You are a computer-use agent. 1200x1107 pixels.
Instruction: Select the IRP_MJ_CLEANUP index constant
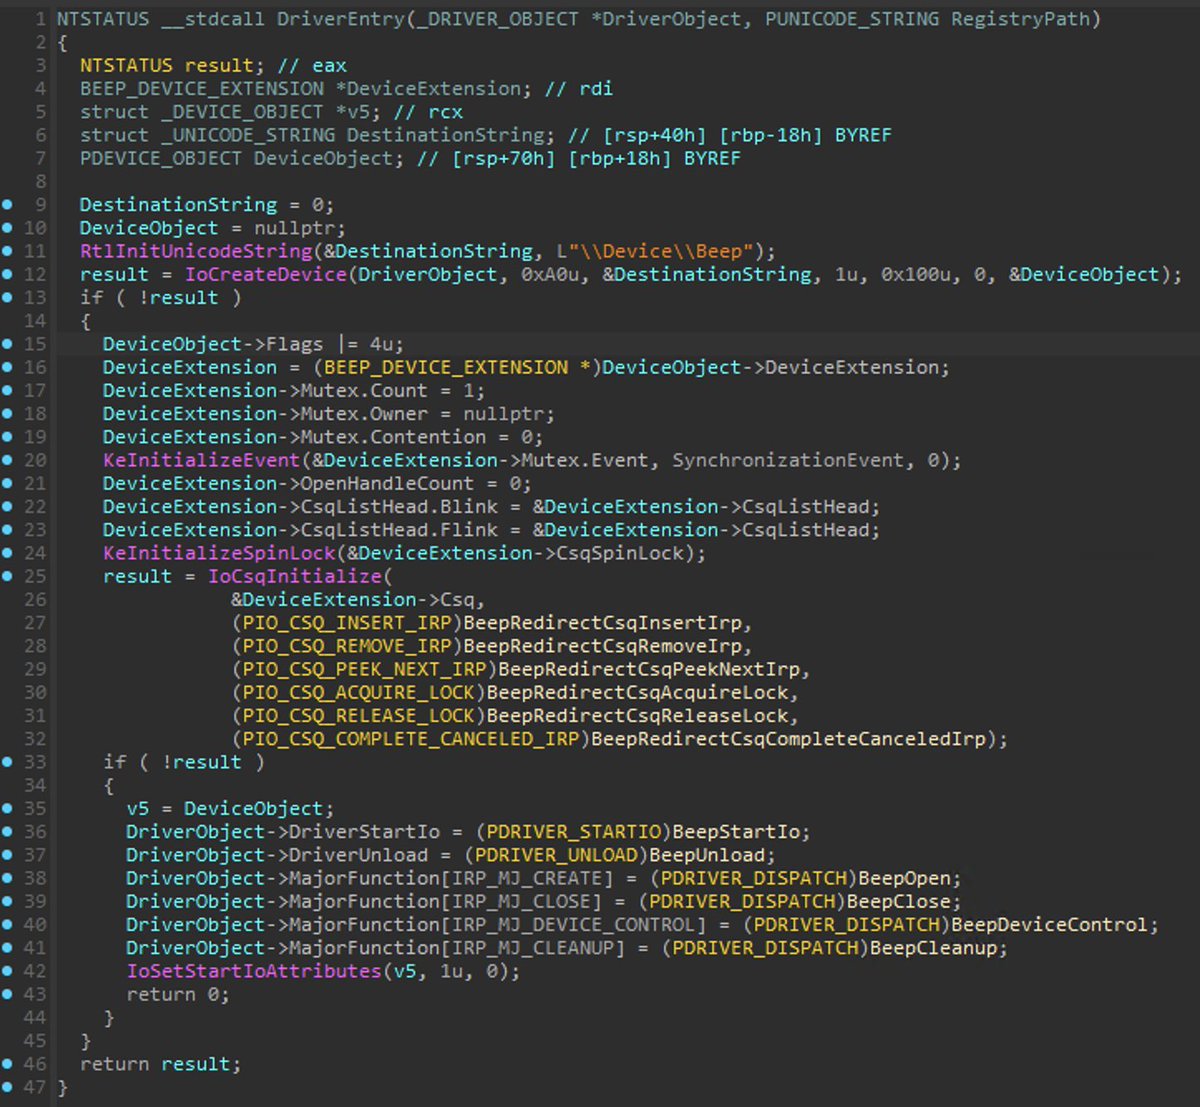[532, 948]
